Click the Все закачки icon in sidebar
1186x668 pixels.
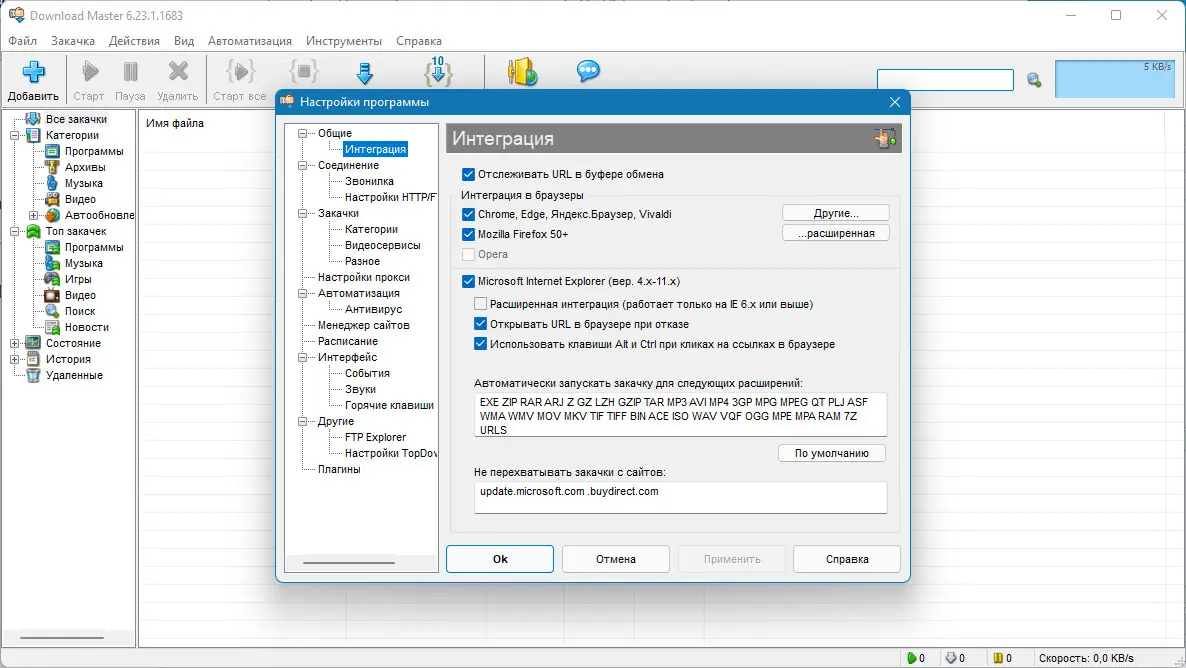click(33, 119)
